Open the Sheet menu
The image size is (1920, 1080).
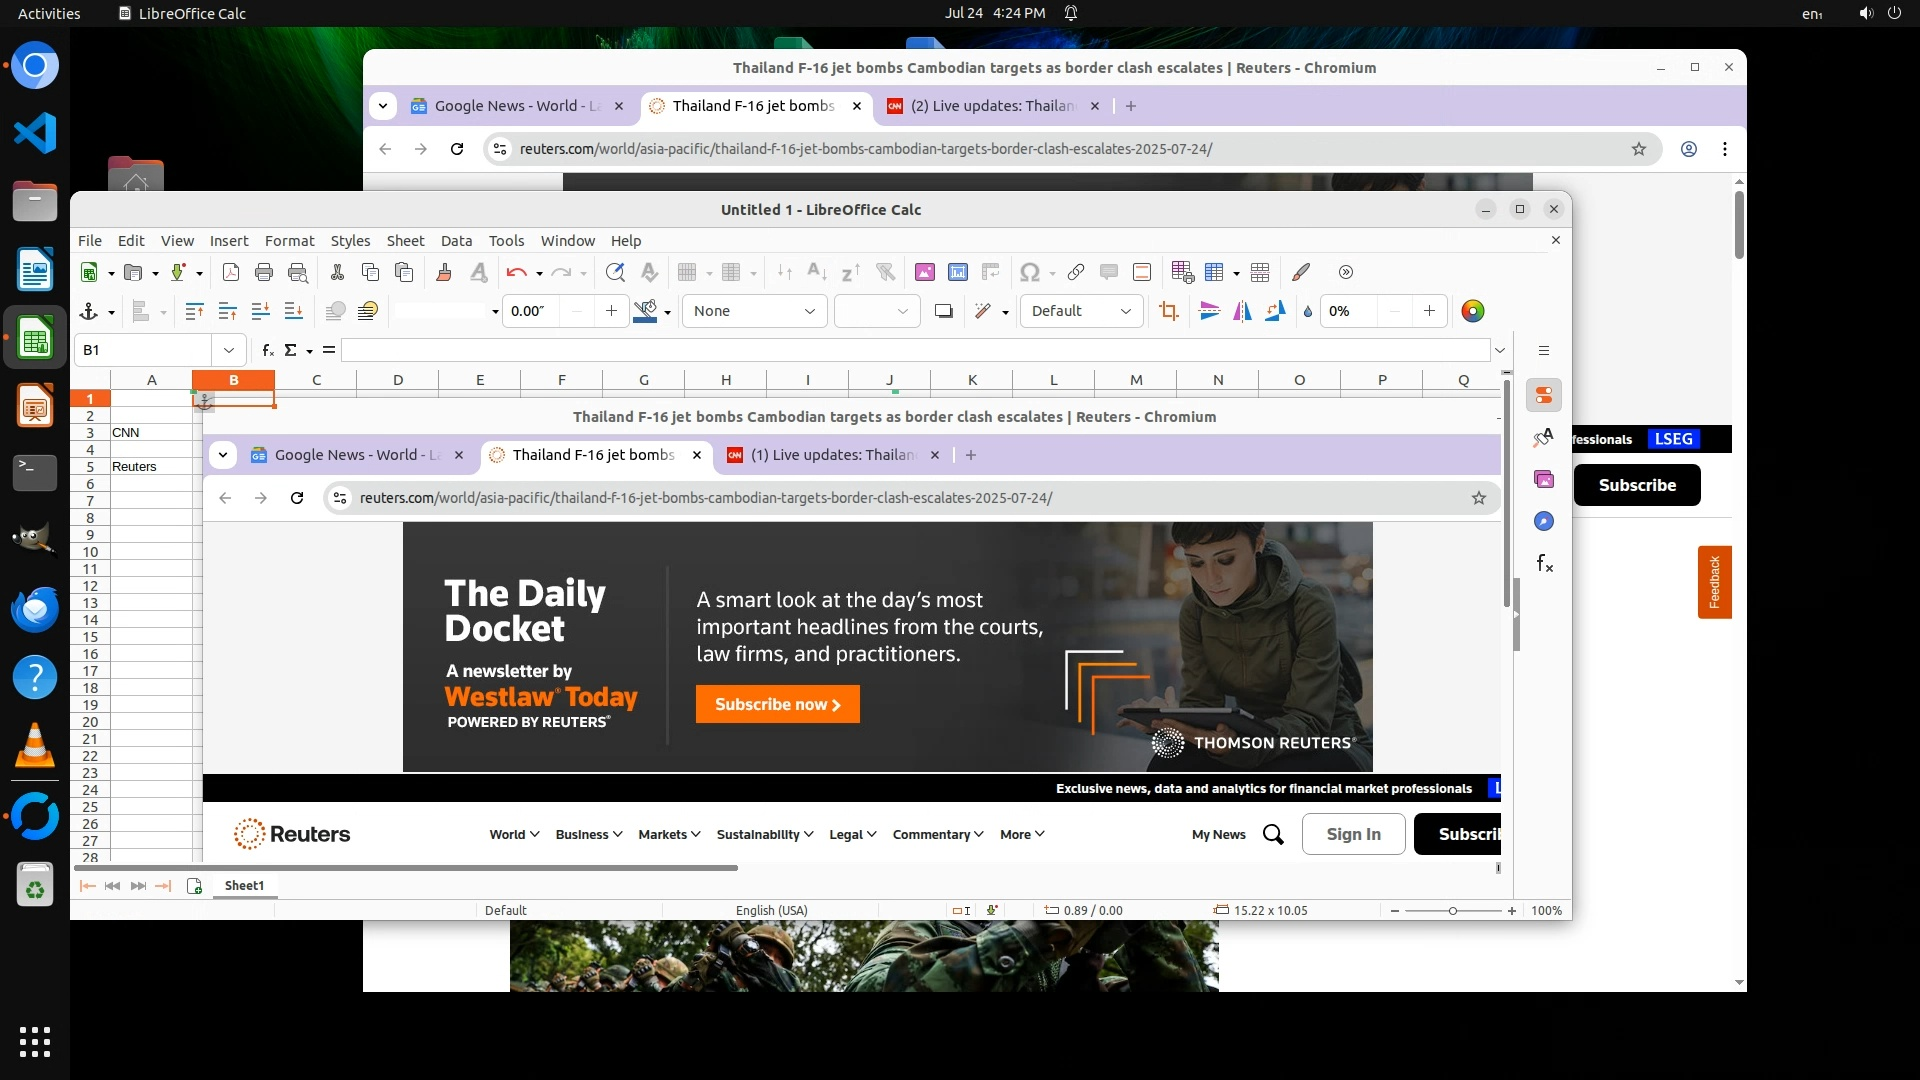coord(405,241)
